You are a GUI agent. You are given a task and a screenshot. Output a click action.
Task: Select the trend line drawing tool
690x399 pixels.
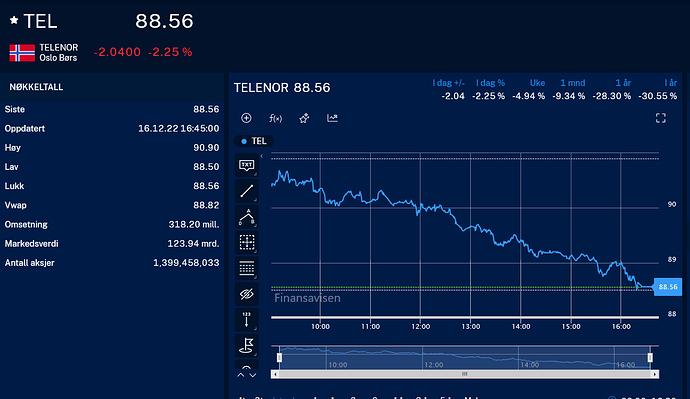pos(246,191)
